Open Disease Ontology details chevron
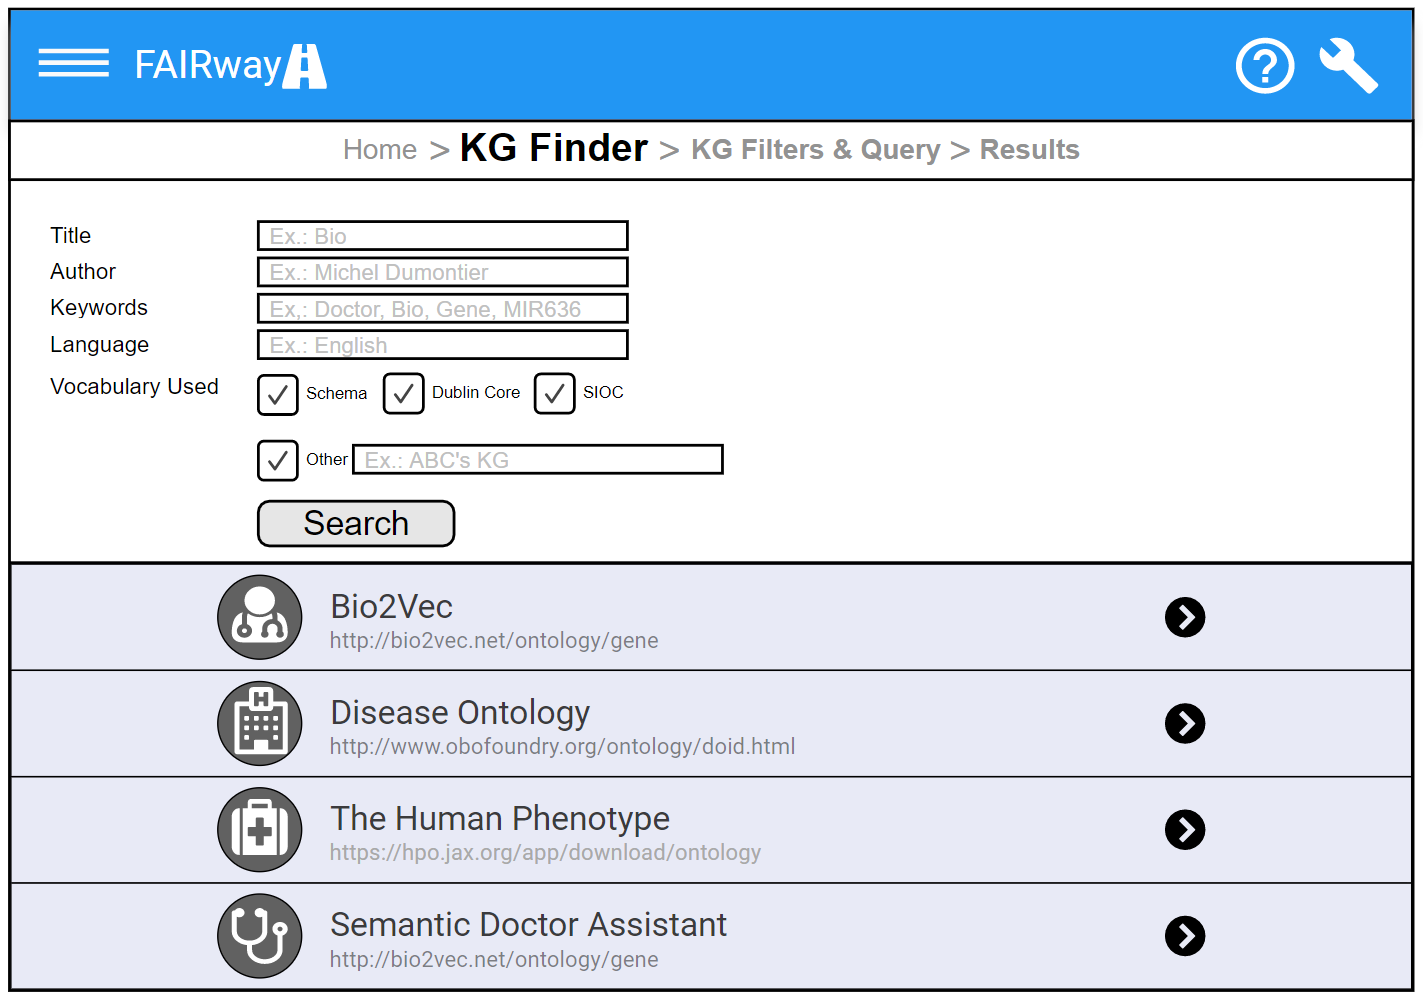This screenshot has height=1000, width=1423. click(1185, 723)
